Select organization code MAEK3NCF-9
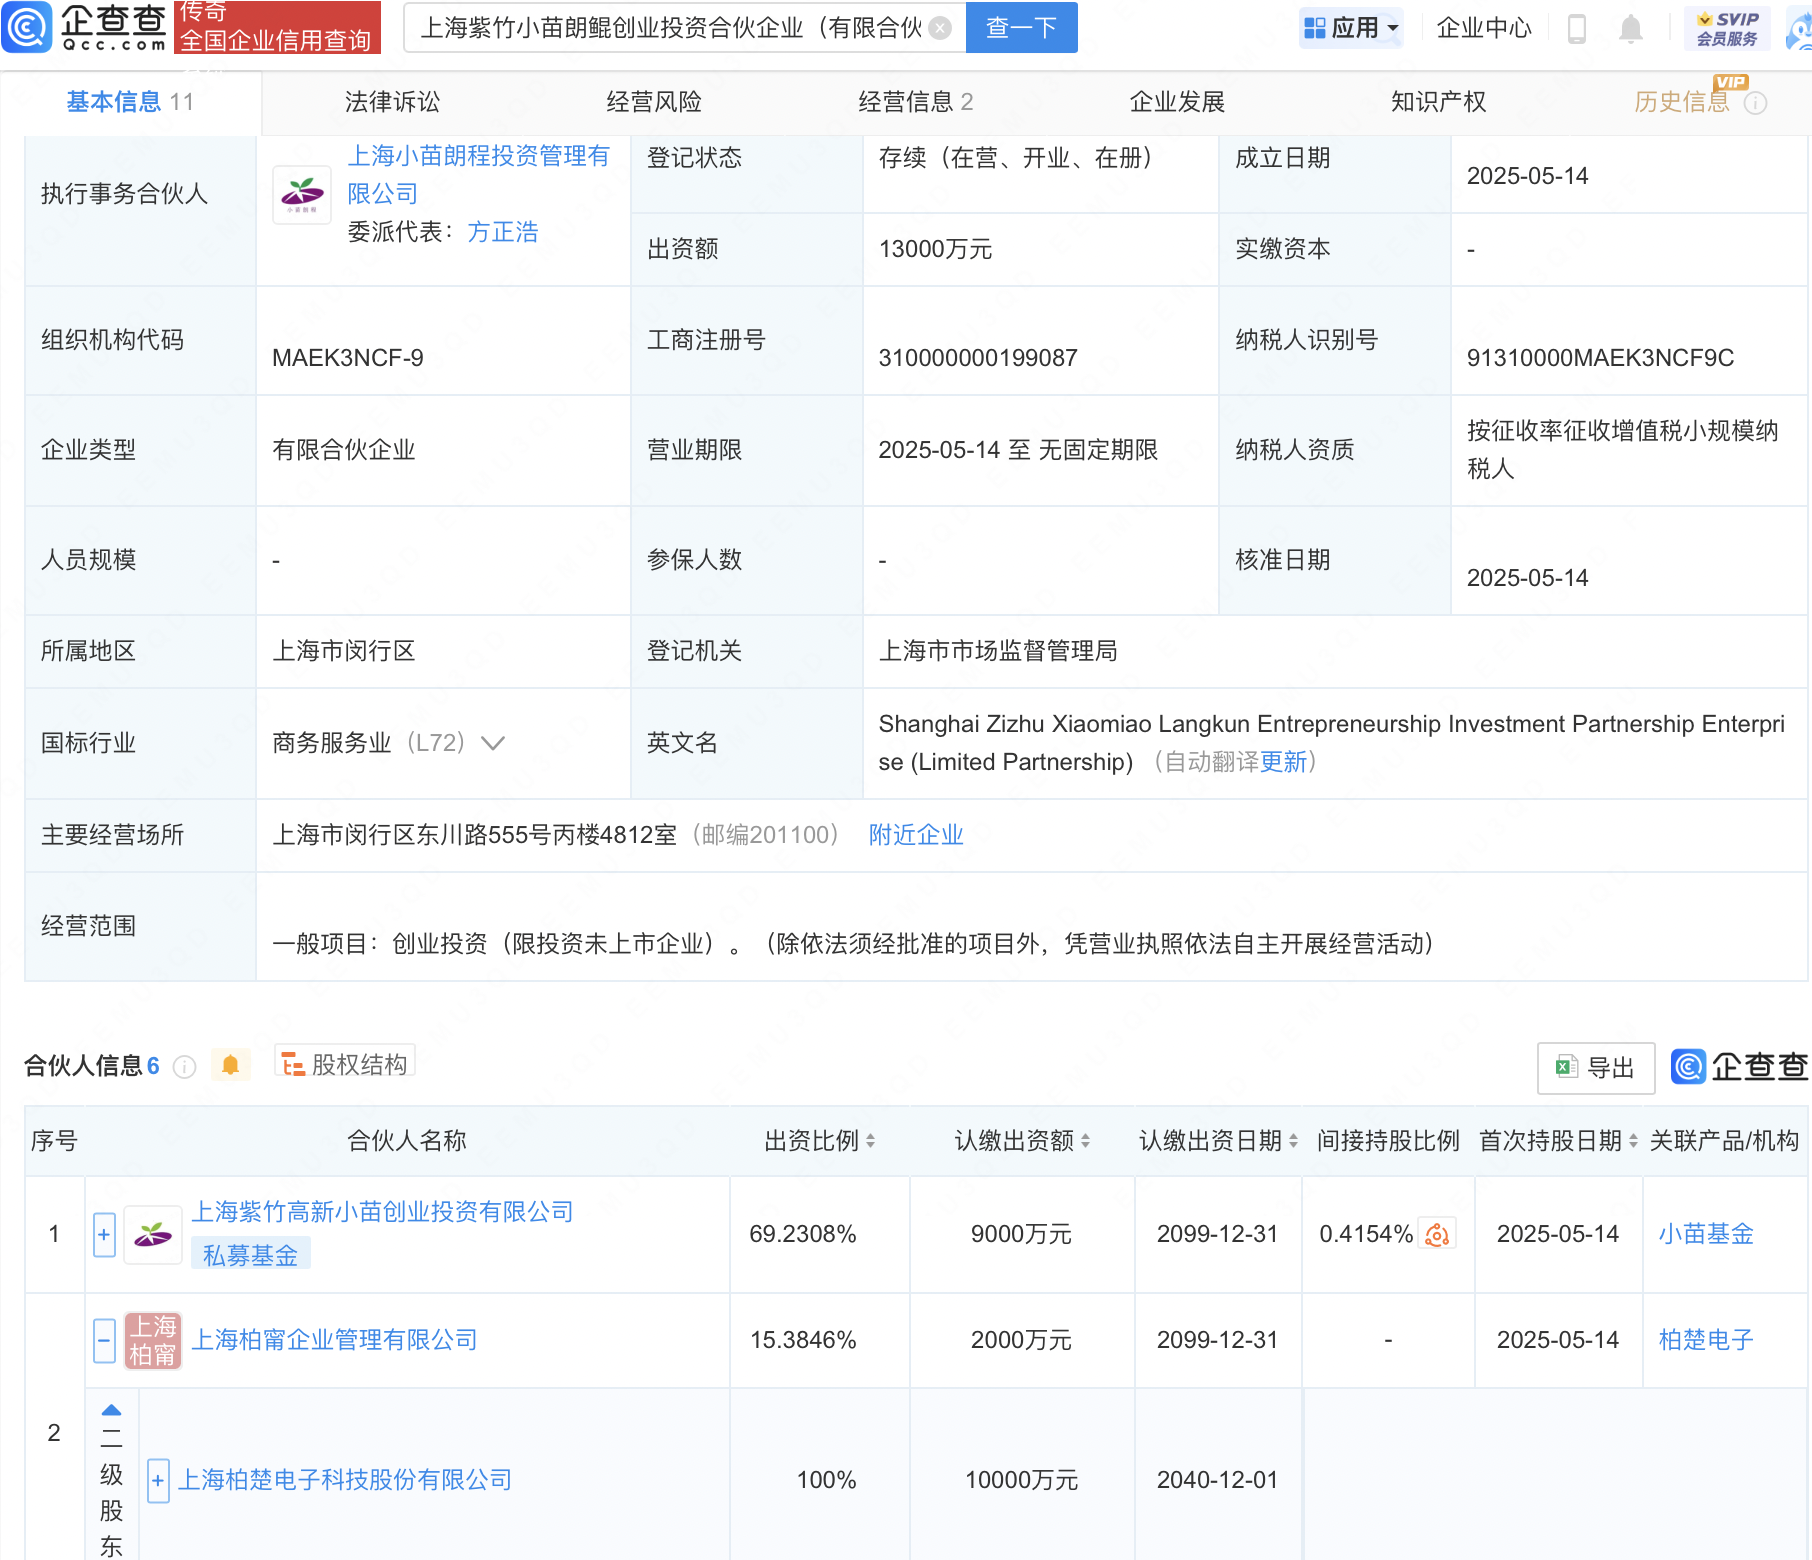This screenshot has height=1560, width=1812. [348, 358]
